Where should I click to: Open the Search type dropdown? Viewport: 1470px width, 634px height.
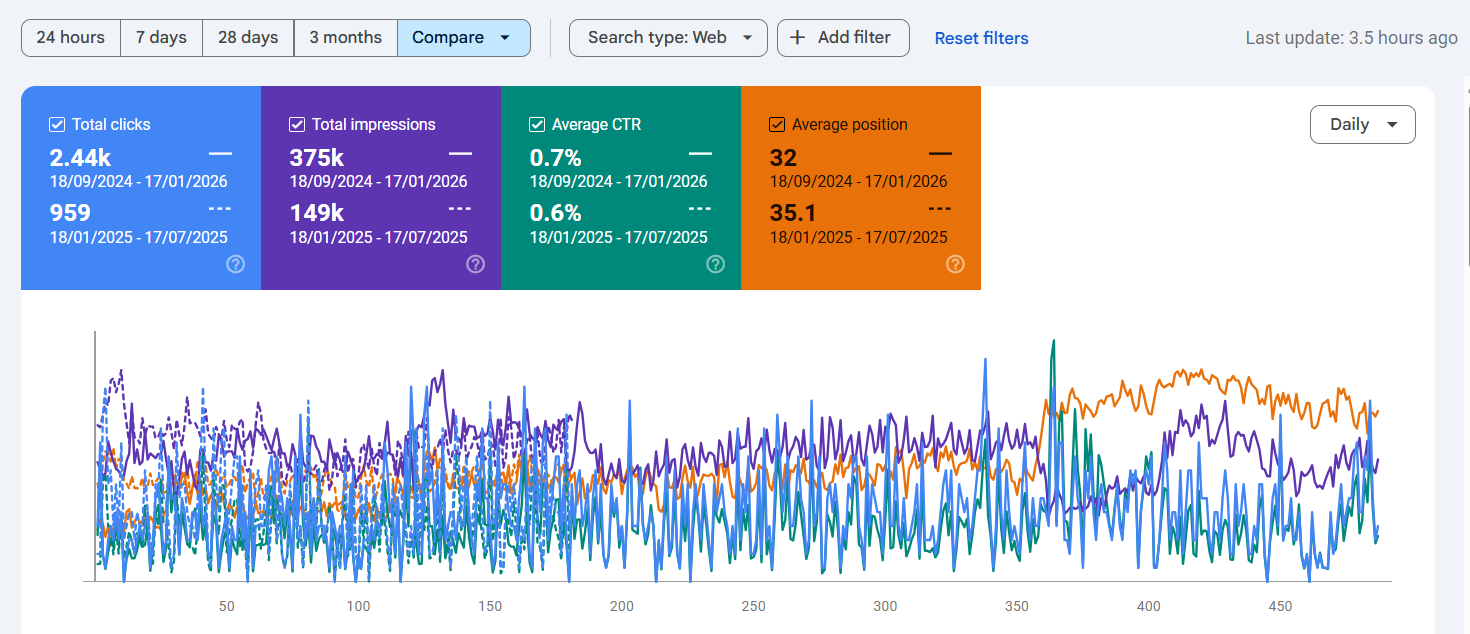668,36
